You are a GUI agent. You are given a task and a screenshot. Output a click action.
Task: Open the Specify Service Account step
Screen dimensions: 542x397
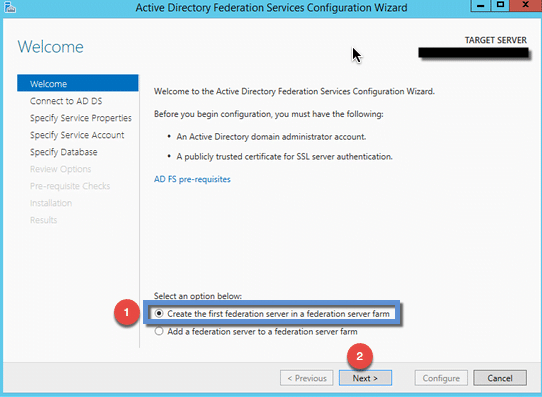tap(77, 135)
